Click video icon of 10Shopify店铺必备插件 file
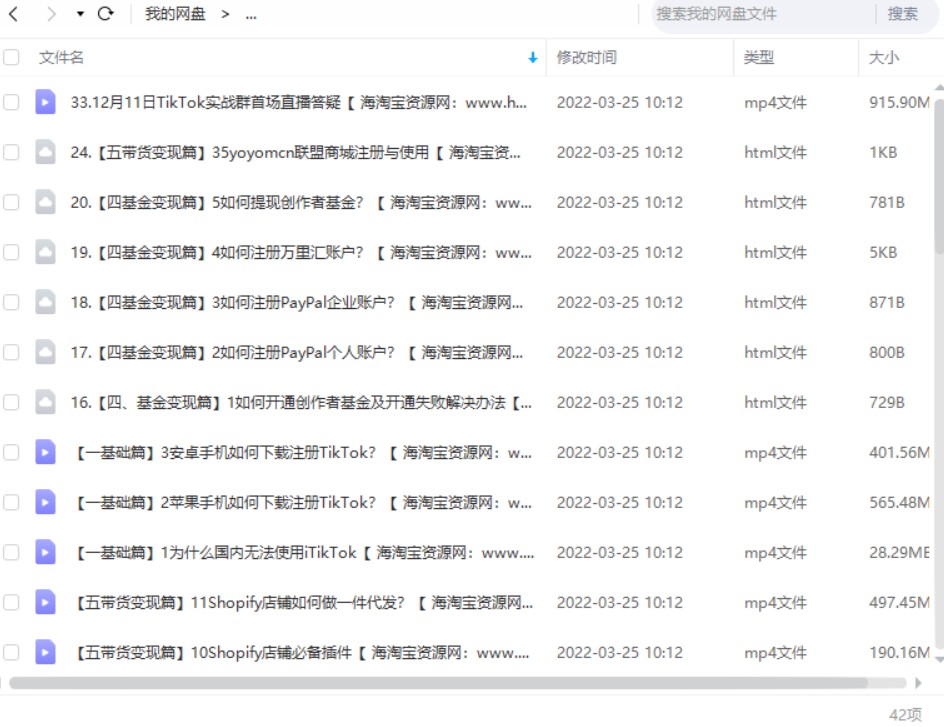This screenshot has height=727, width=944. point(45,651)
